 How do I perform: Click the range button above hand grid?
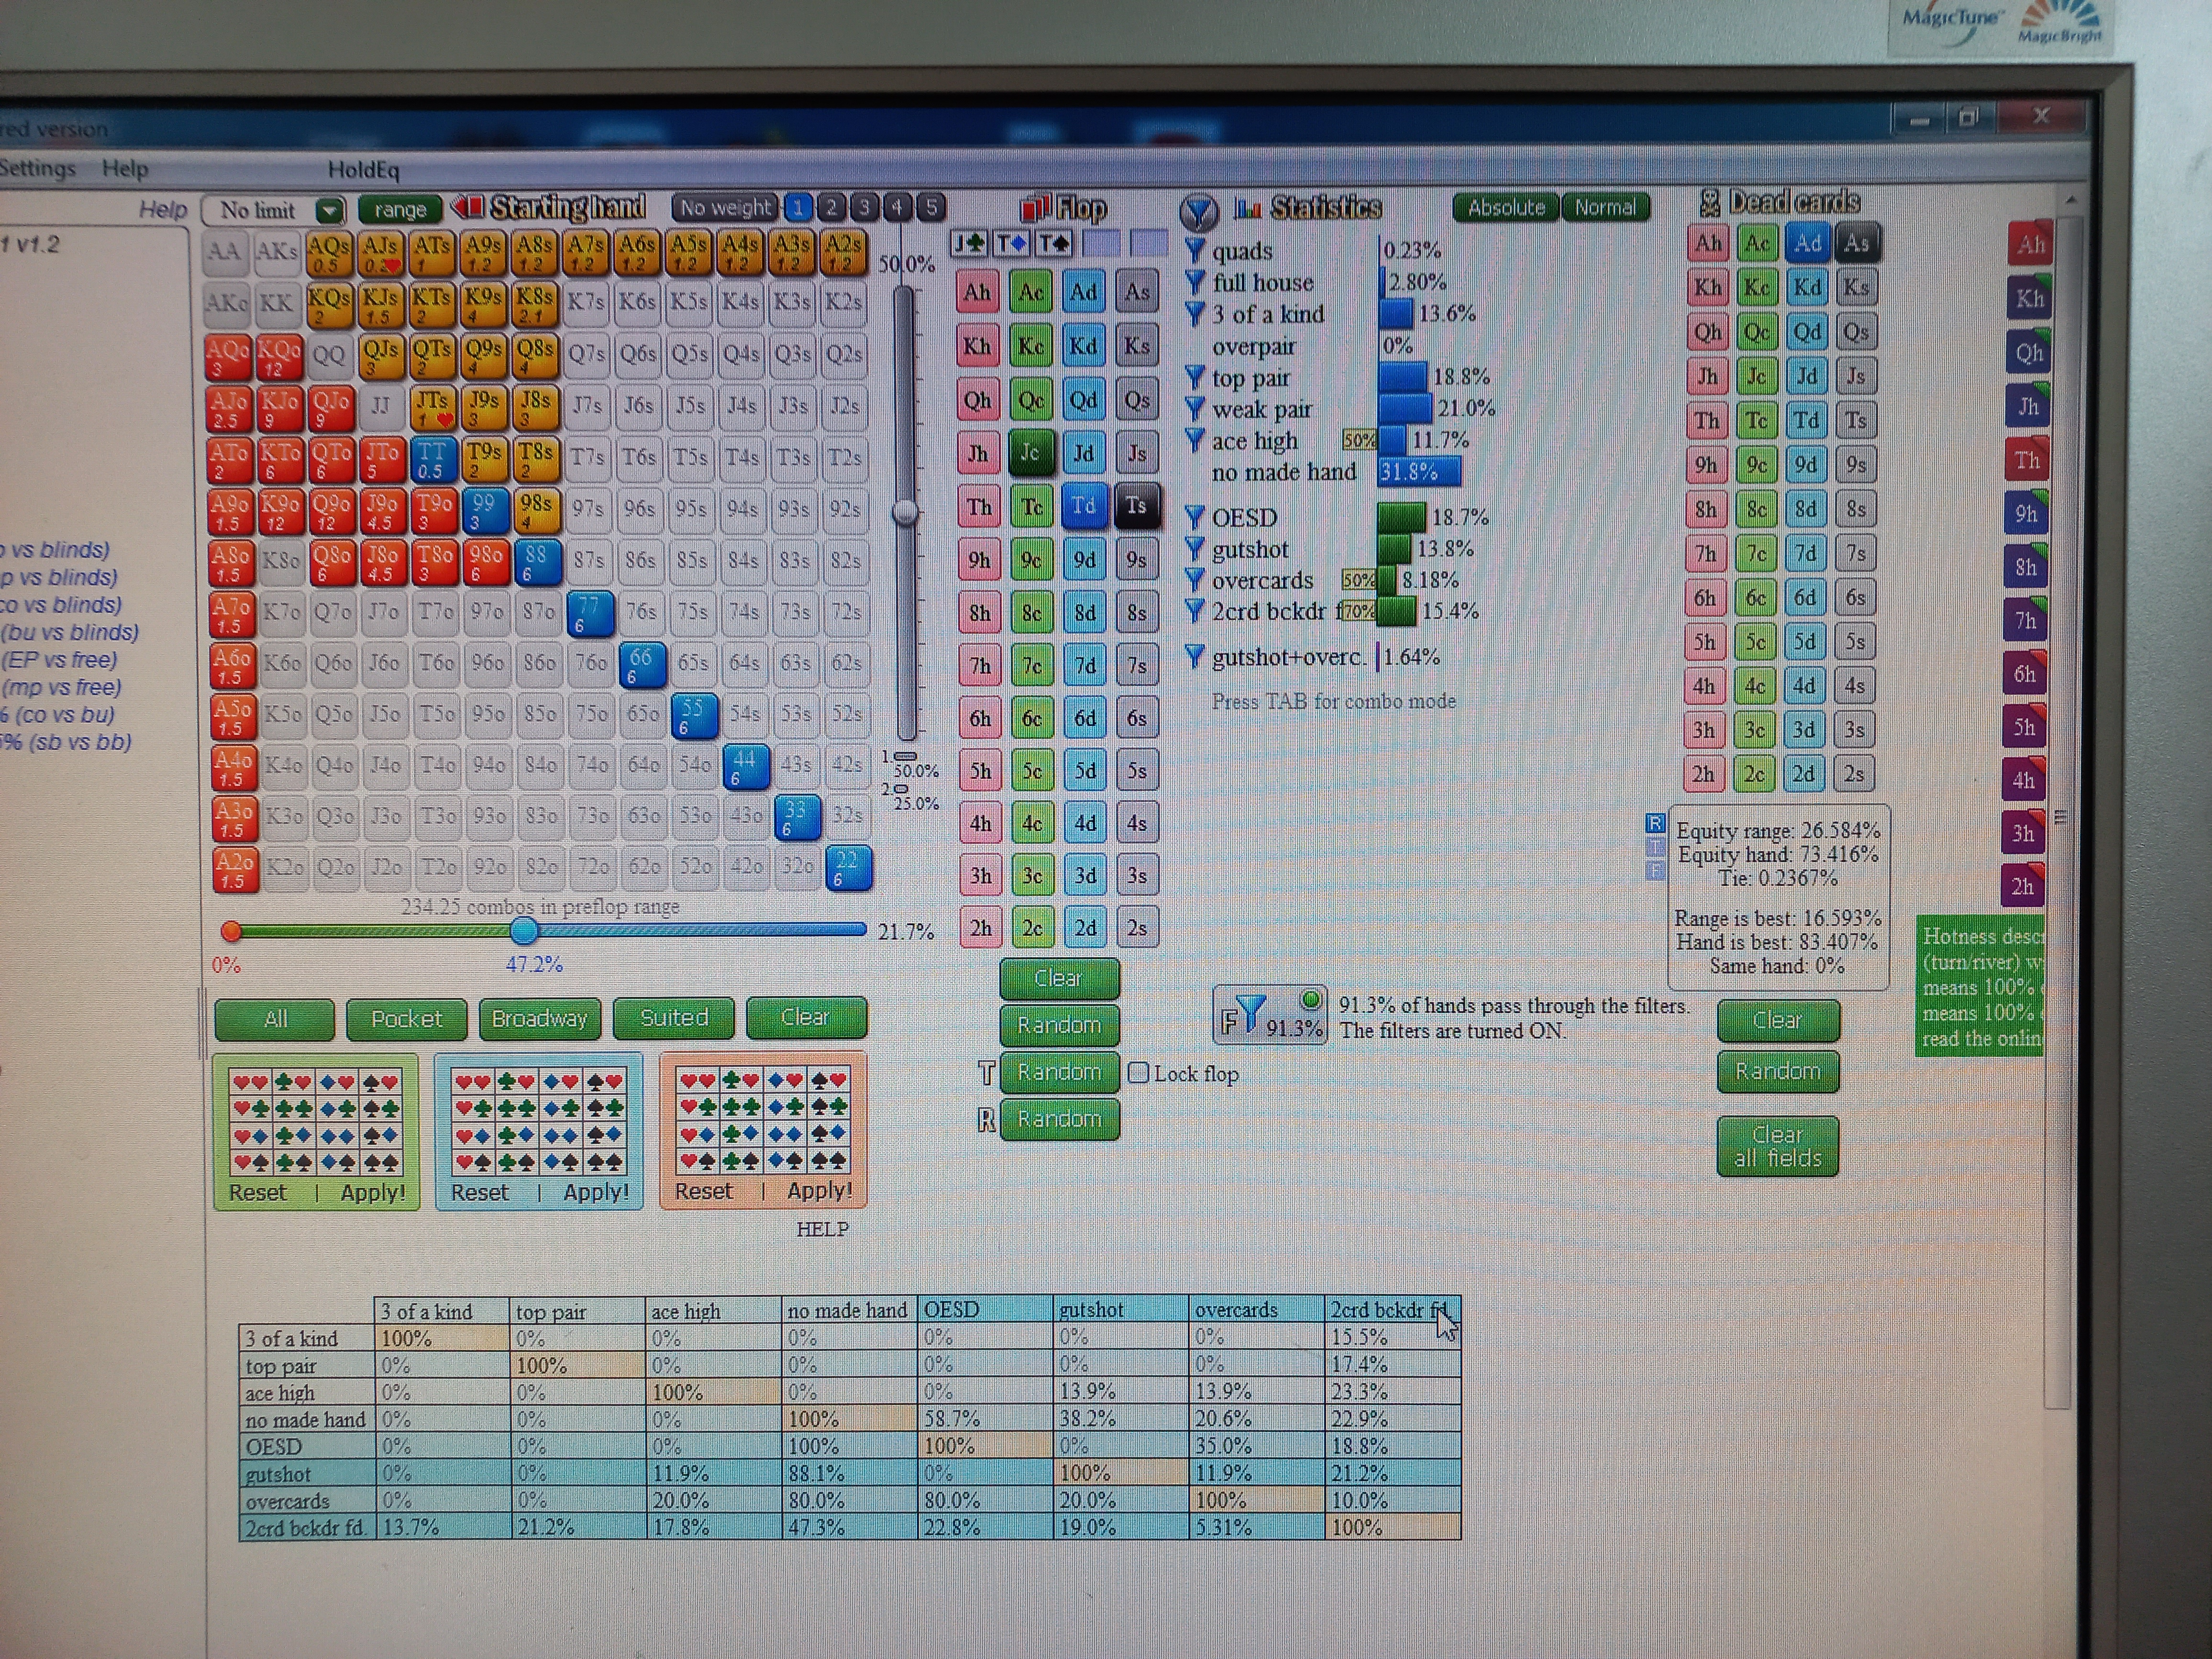(400, 209)
